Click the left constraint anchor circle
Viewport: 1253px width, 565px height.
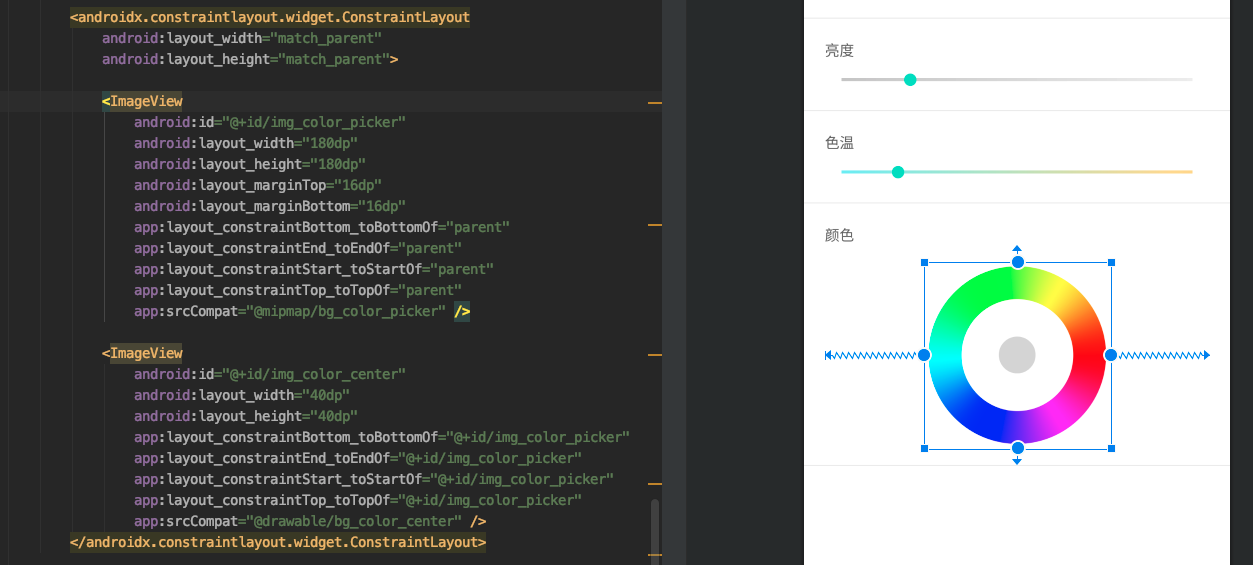(924, 355)
